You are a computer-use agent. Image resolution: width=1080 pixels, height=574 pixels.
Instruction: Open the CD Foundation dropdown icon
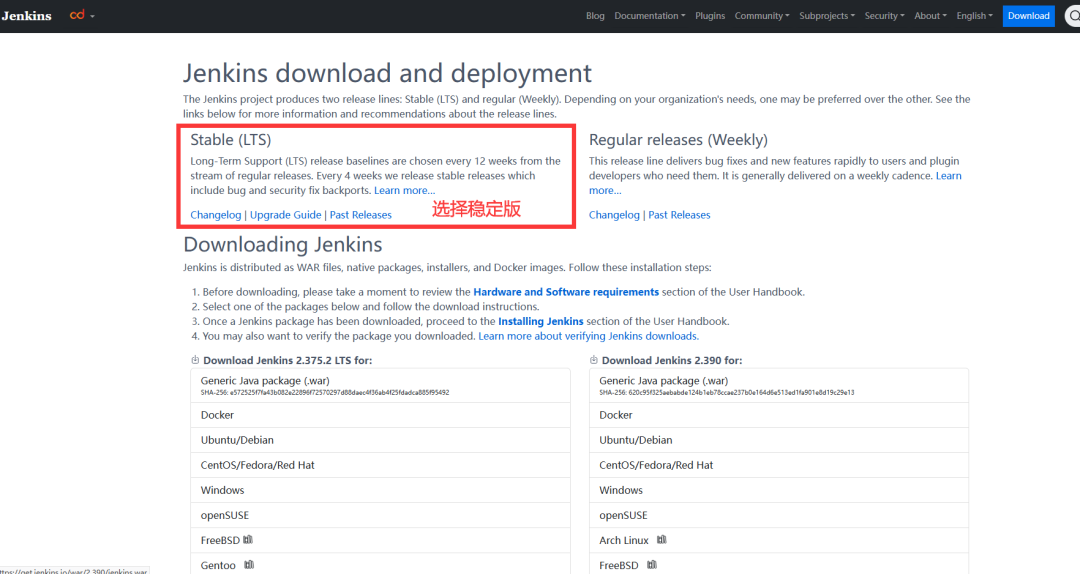[81, 15]
